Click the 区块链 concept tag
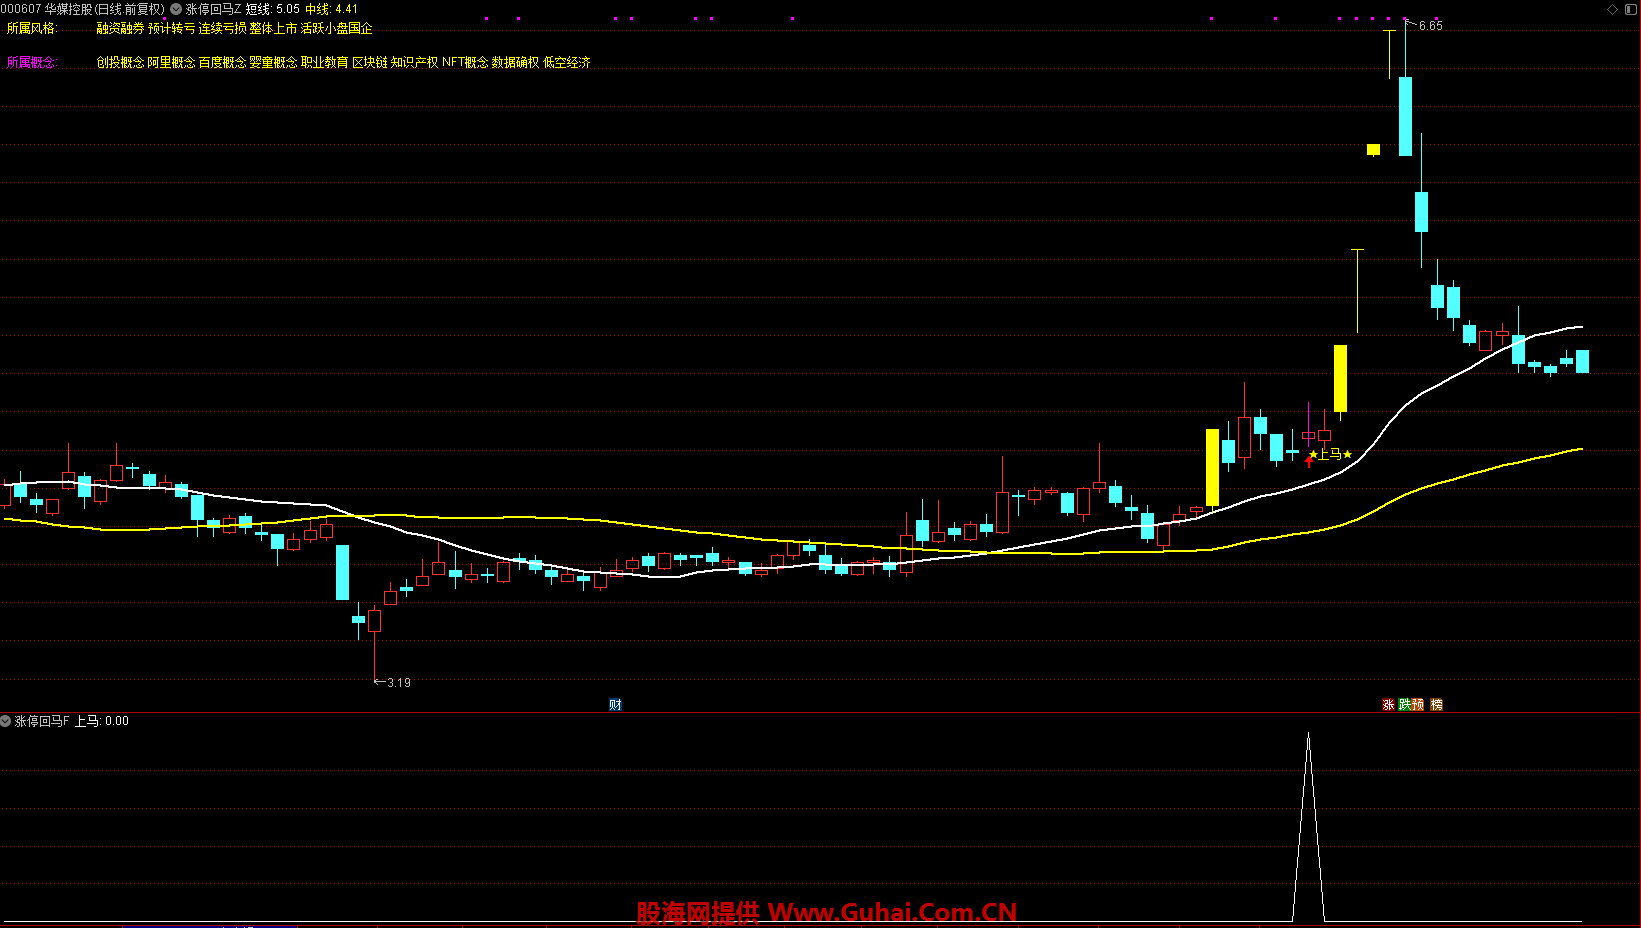Screen dimensions: 1641x928 pos(370,62)
